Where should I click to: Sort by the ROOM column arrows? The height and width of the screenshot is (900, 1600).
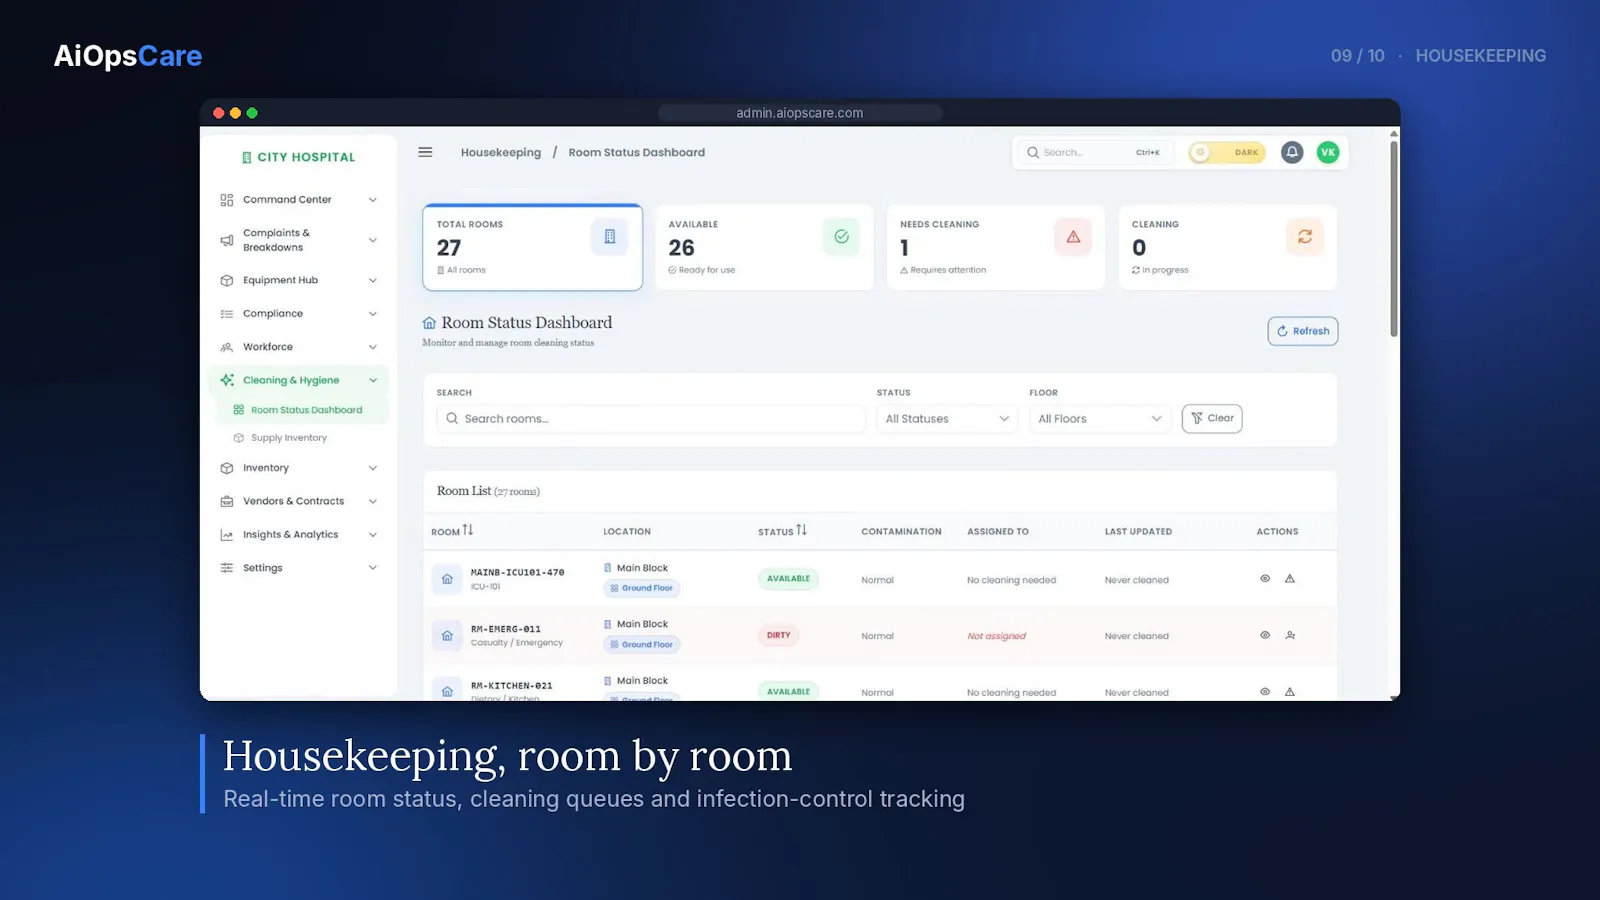[x=468, y=530]
